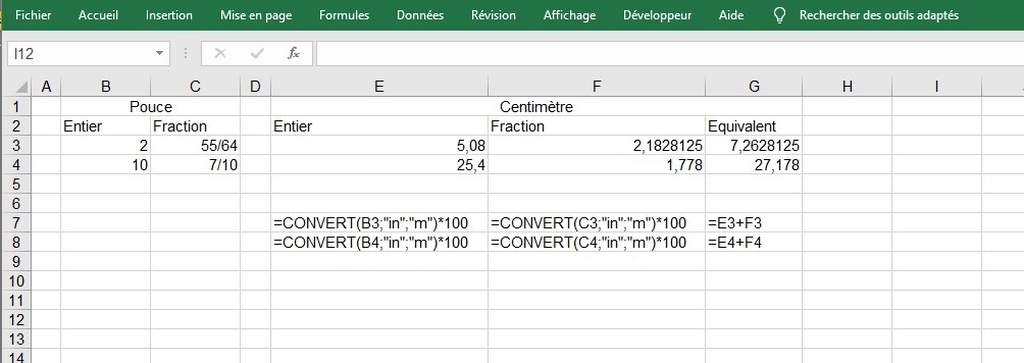Expand the Name Box dropdown arrow
This screenshot has height=363, width=1024.
[x=159, y=54]
